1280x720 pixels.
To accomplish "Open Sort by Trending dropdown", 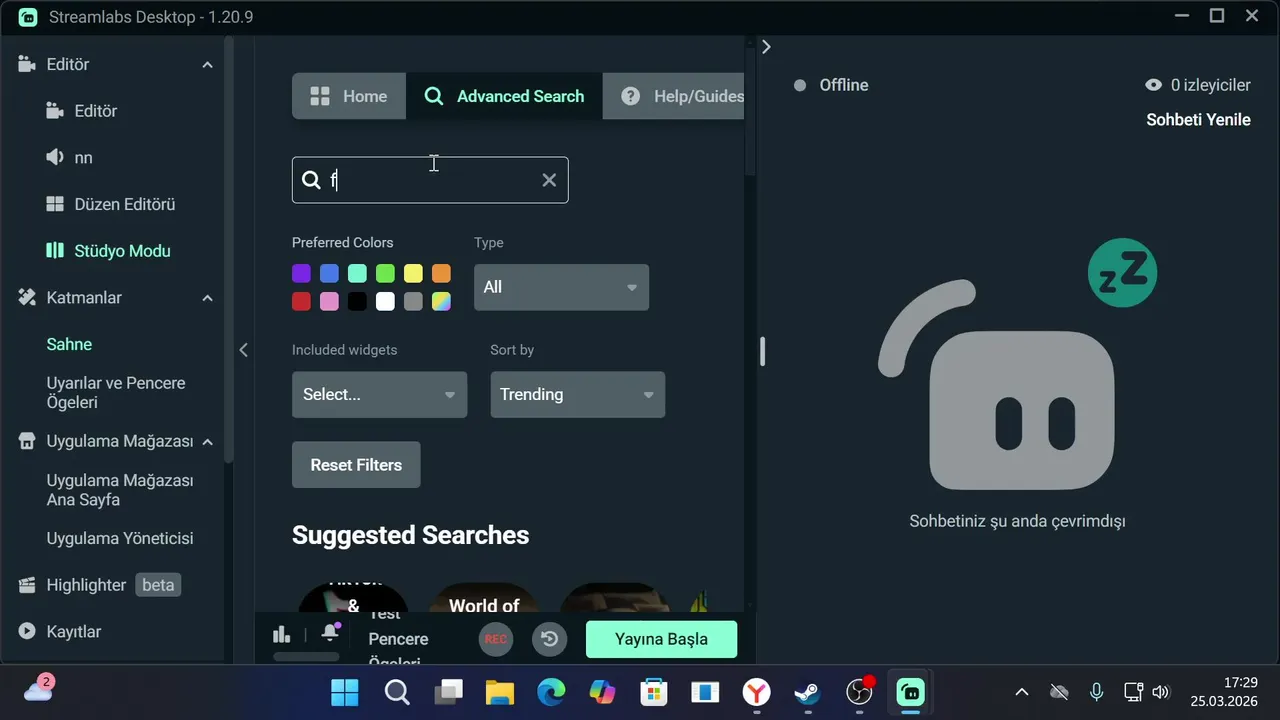I will [x=577, y=394].
